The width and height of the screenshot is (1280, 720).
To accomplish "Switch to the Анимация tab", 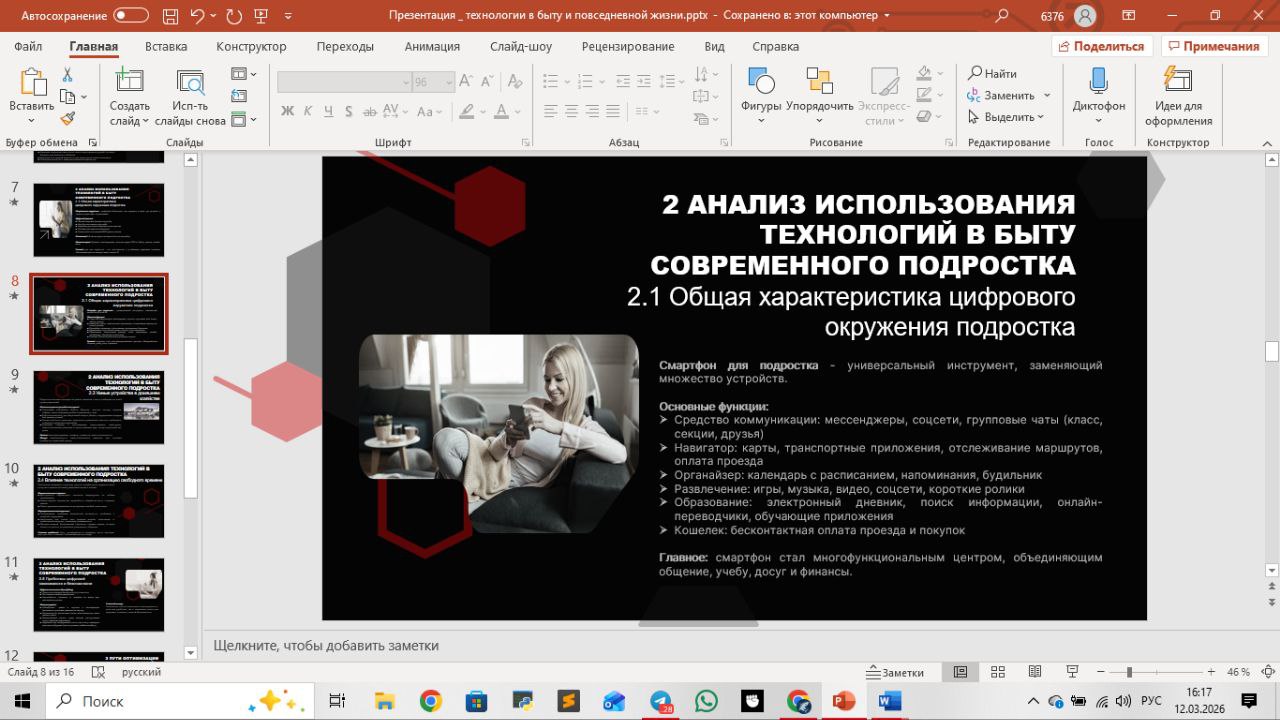I will [x=432, y=46].
